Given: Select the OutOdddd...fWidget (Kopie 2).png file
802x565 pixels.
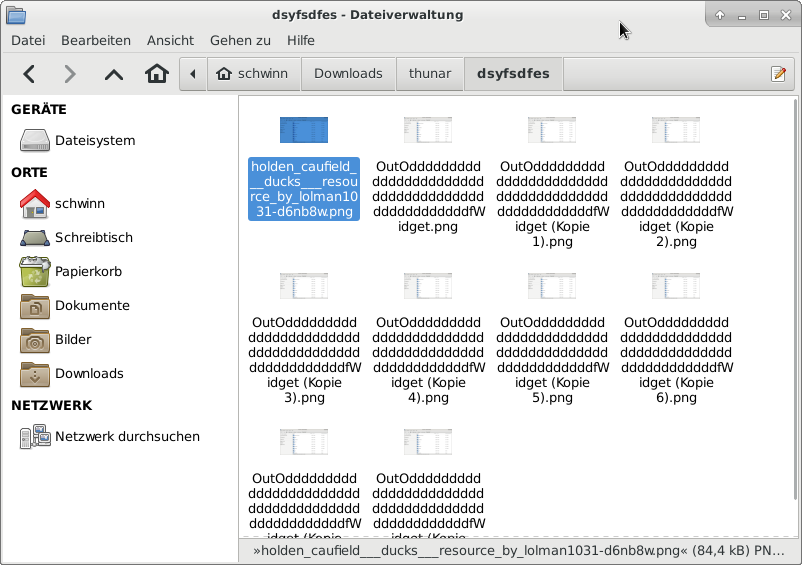Looking at the screenshot, I should click(x=675, y=130).
